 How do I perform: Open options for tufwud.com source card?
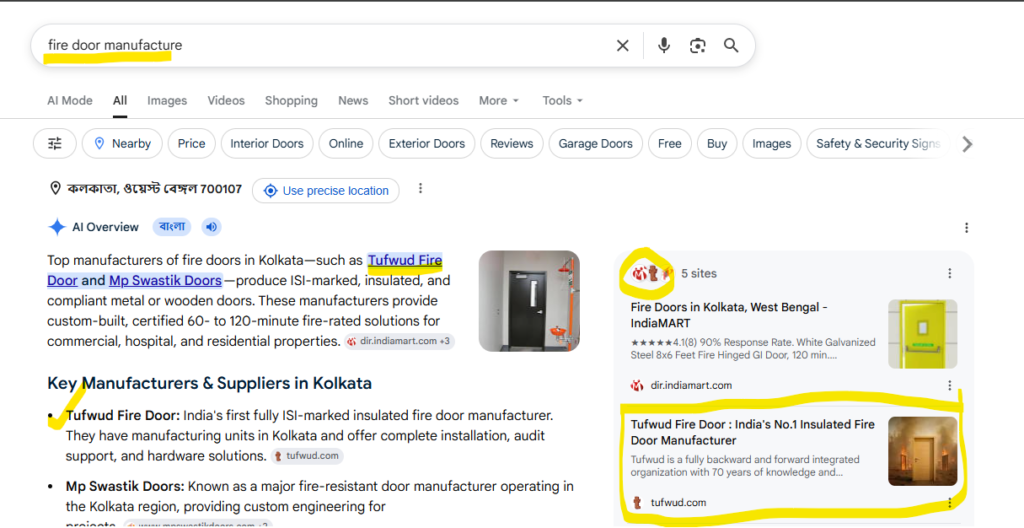[x=950, y=503]
